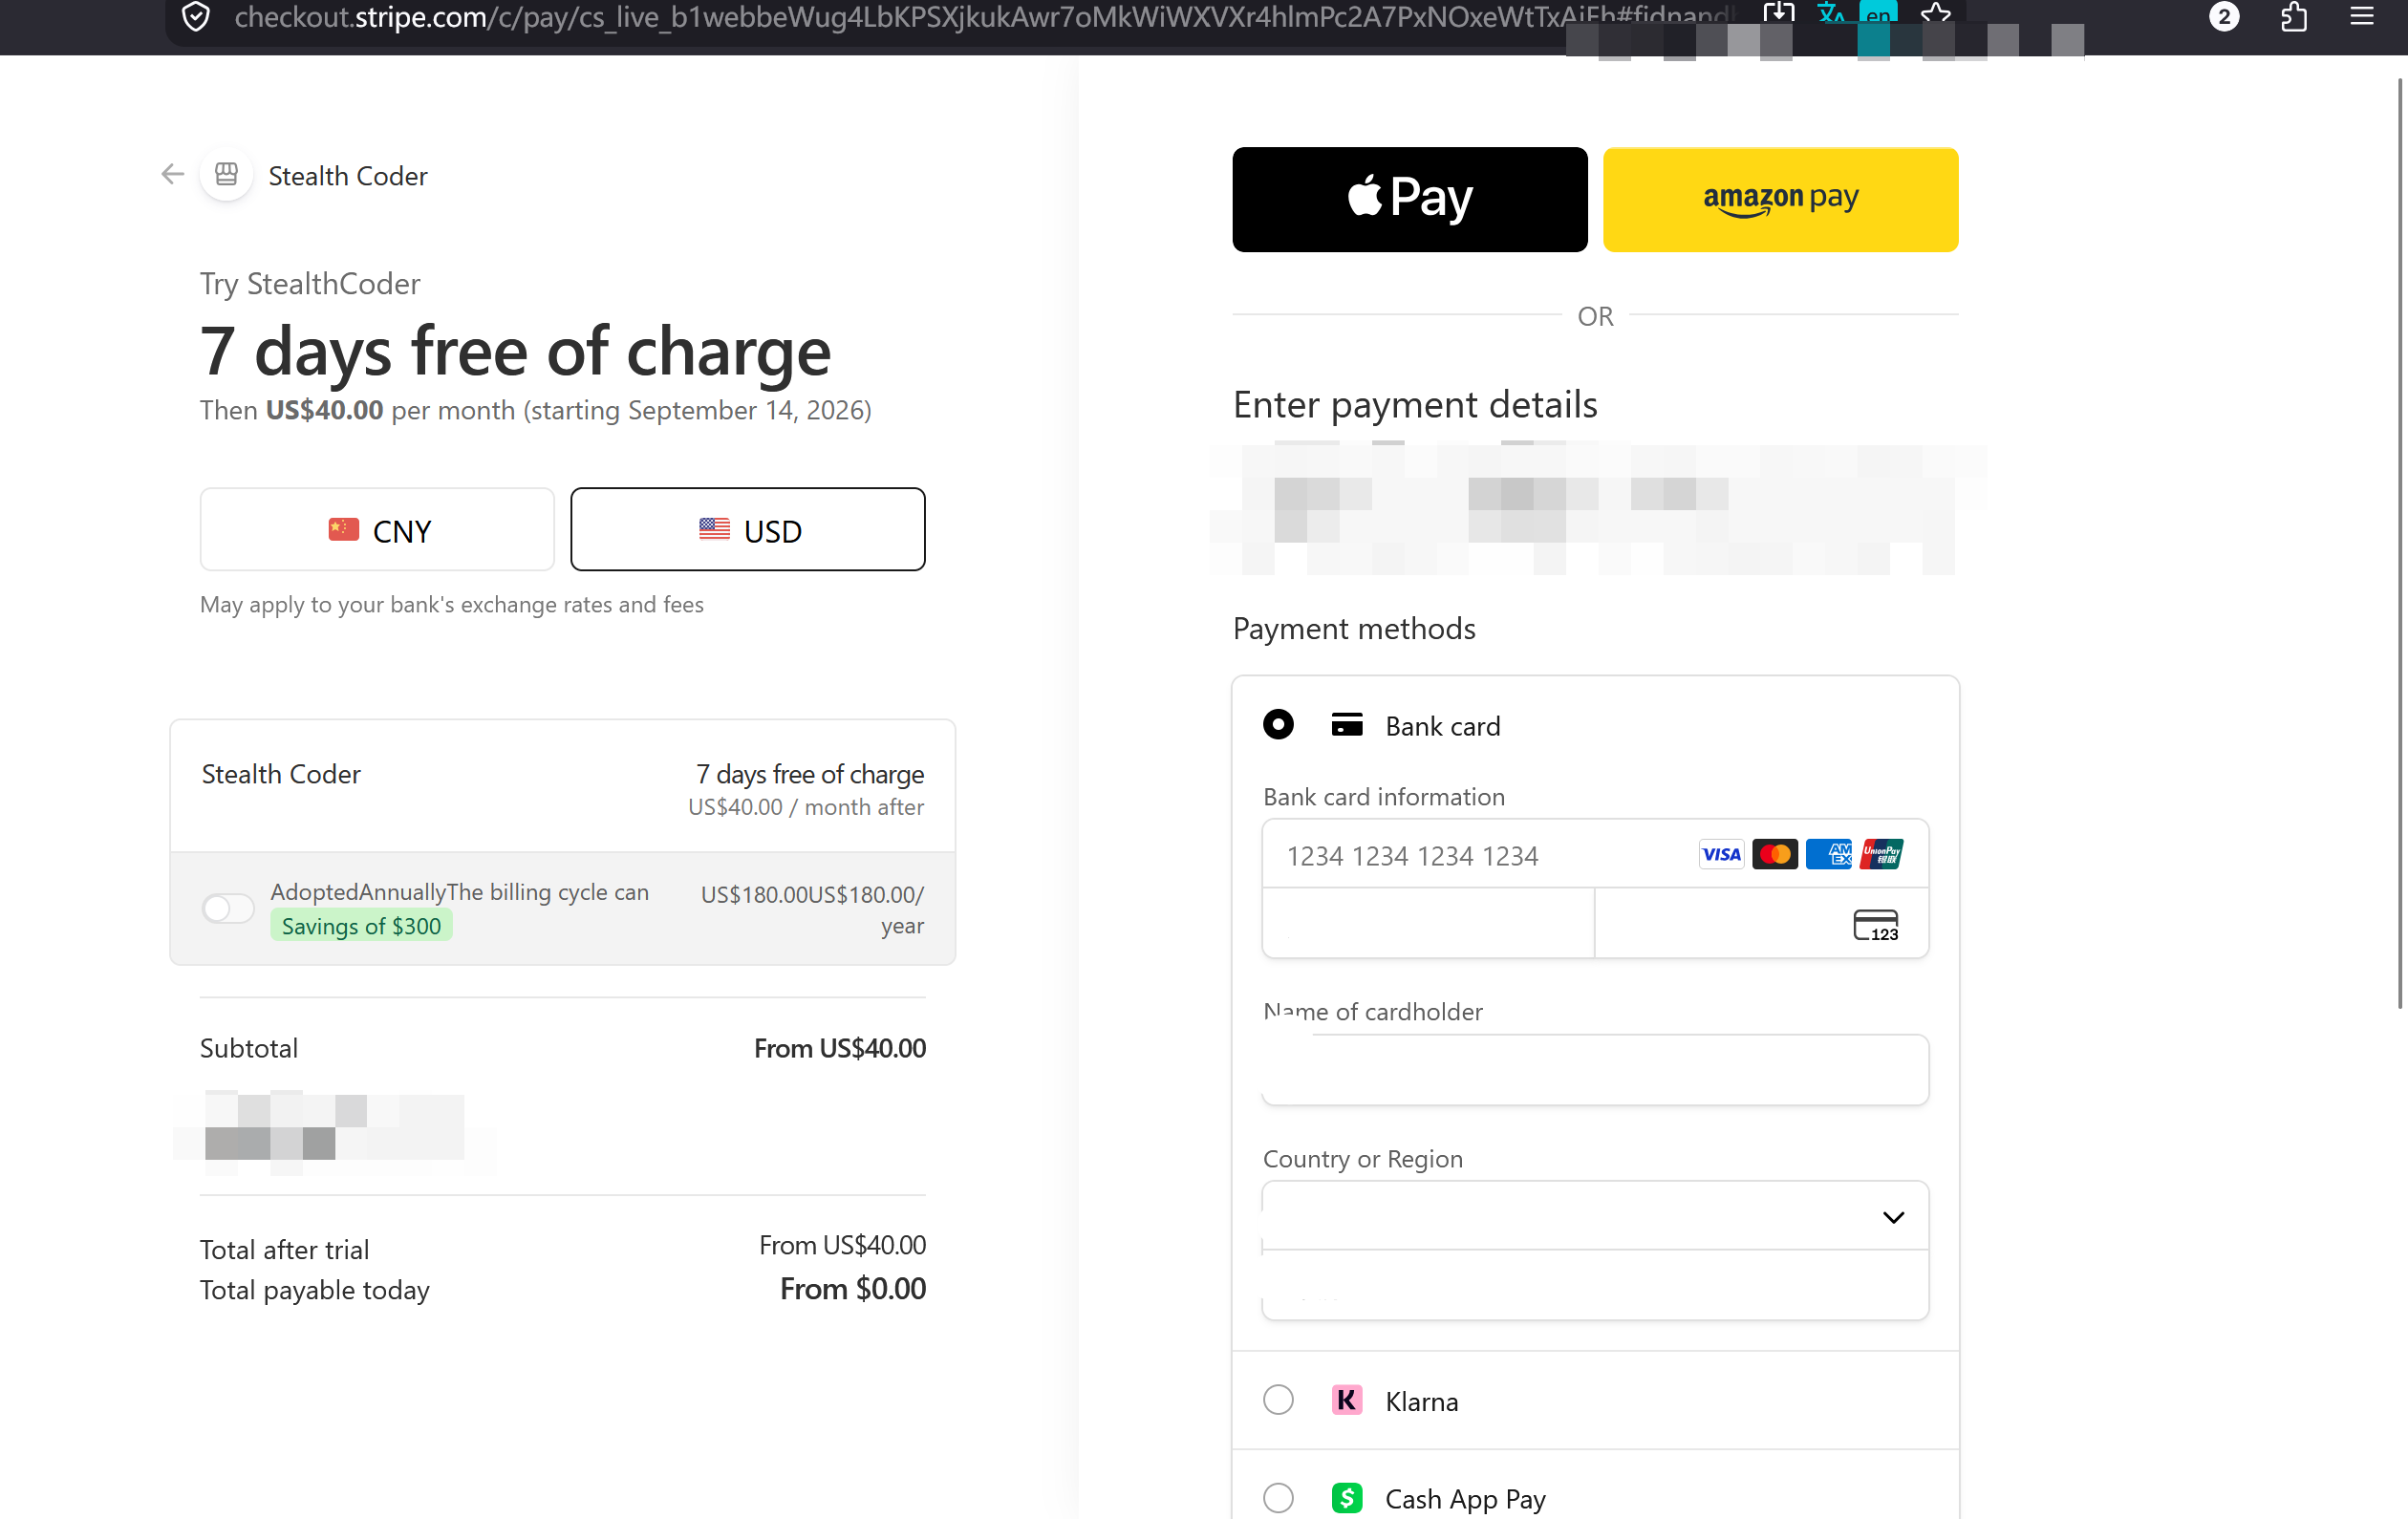Focus the card number field

tap(1595, 854)
